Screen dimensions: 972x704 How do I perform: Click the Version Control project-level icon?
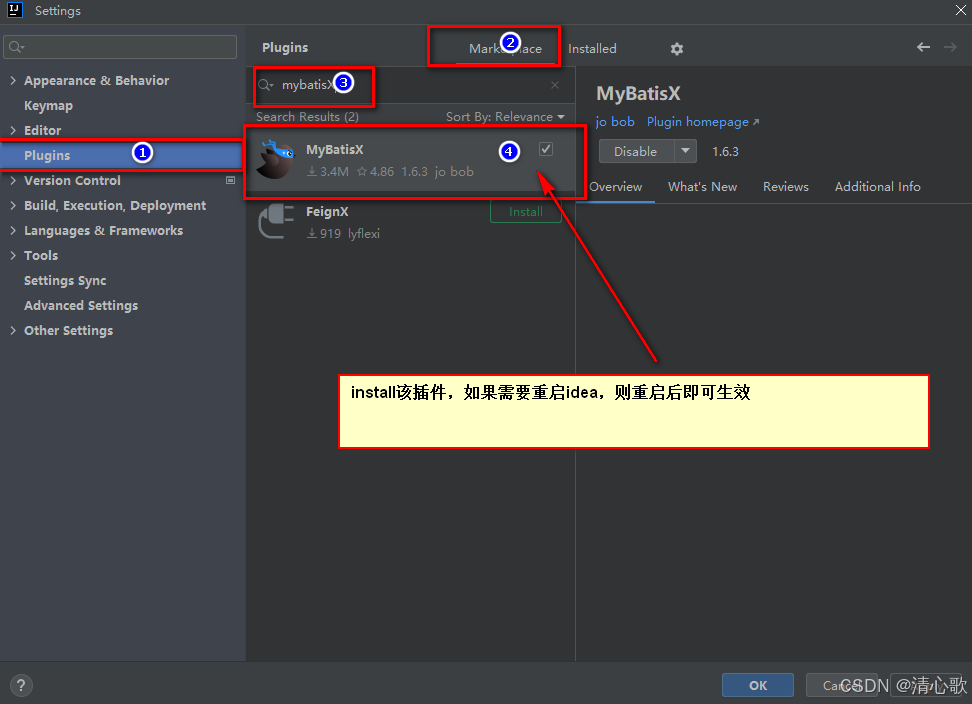click(231, 180)
